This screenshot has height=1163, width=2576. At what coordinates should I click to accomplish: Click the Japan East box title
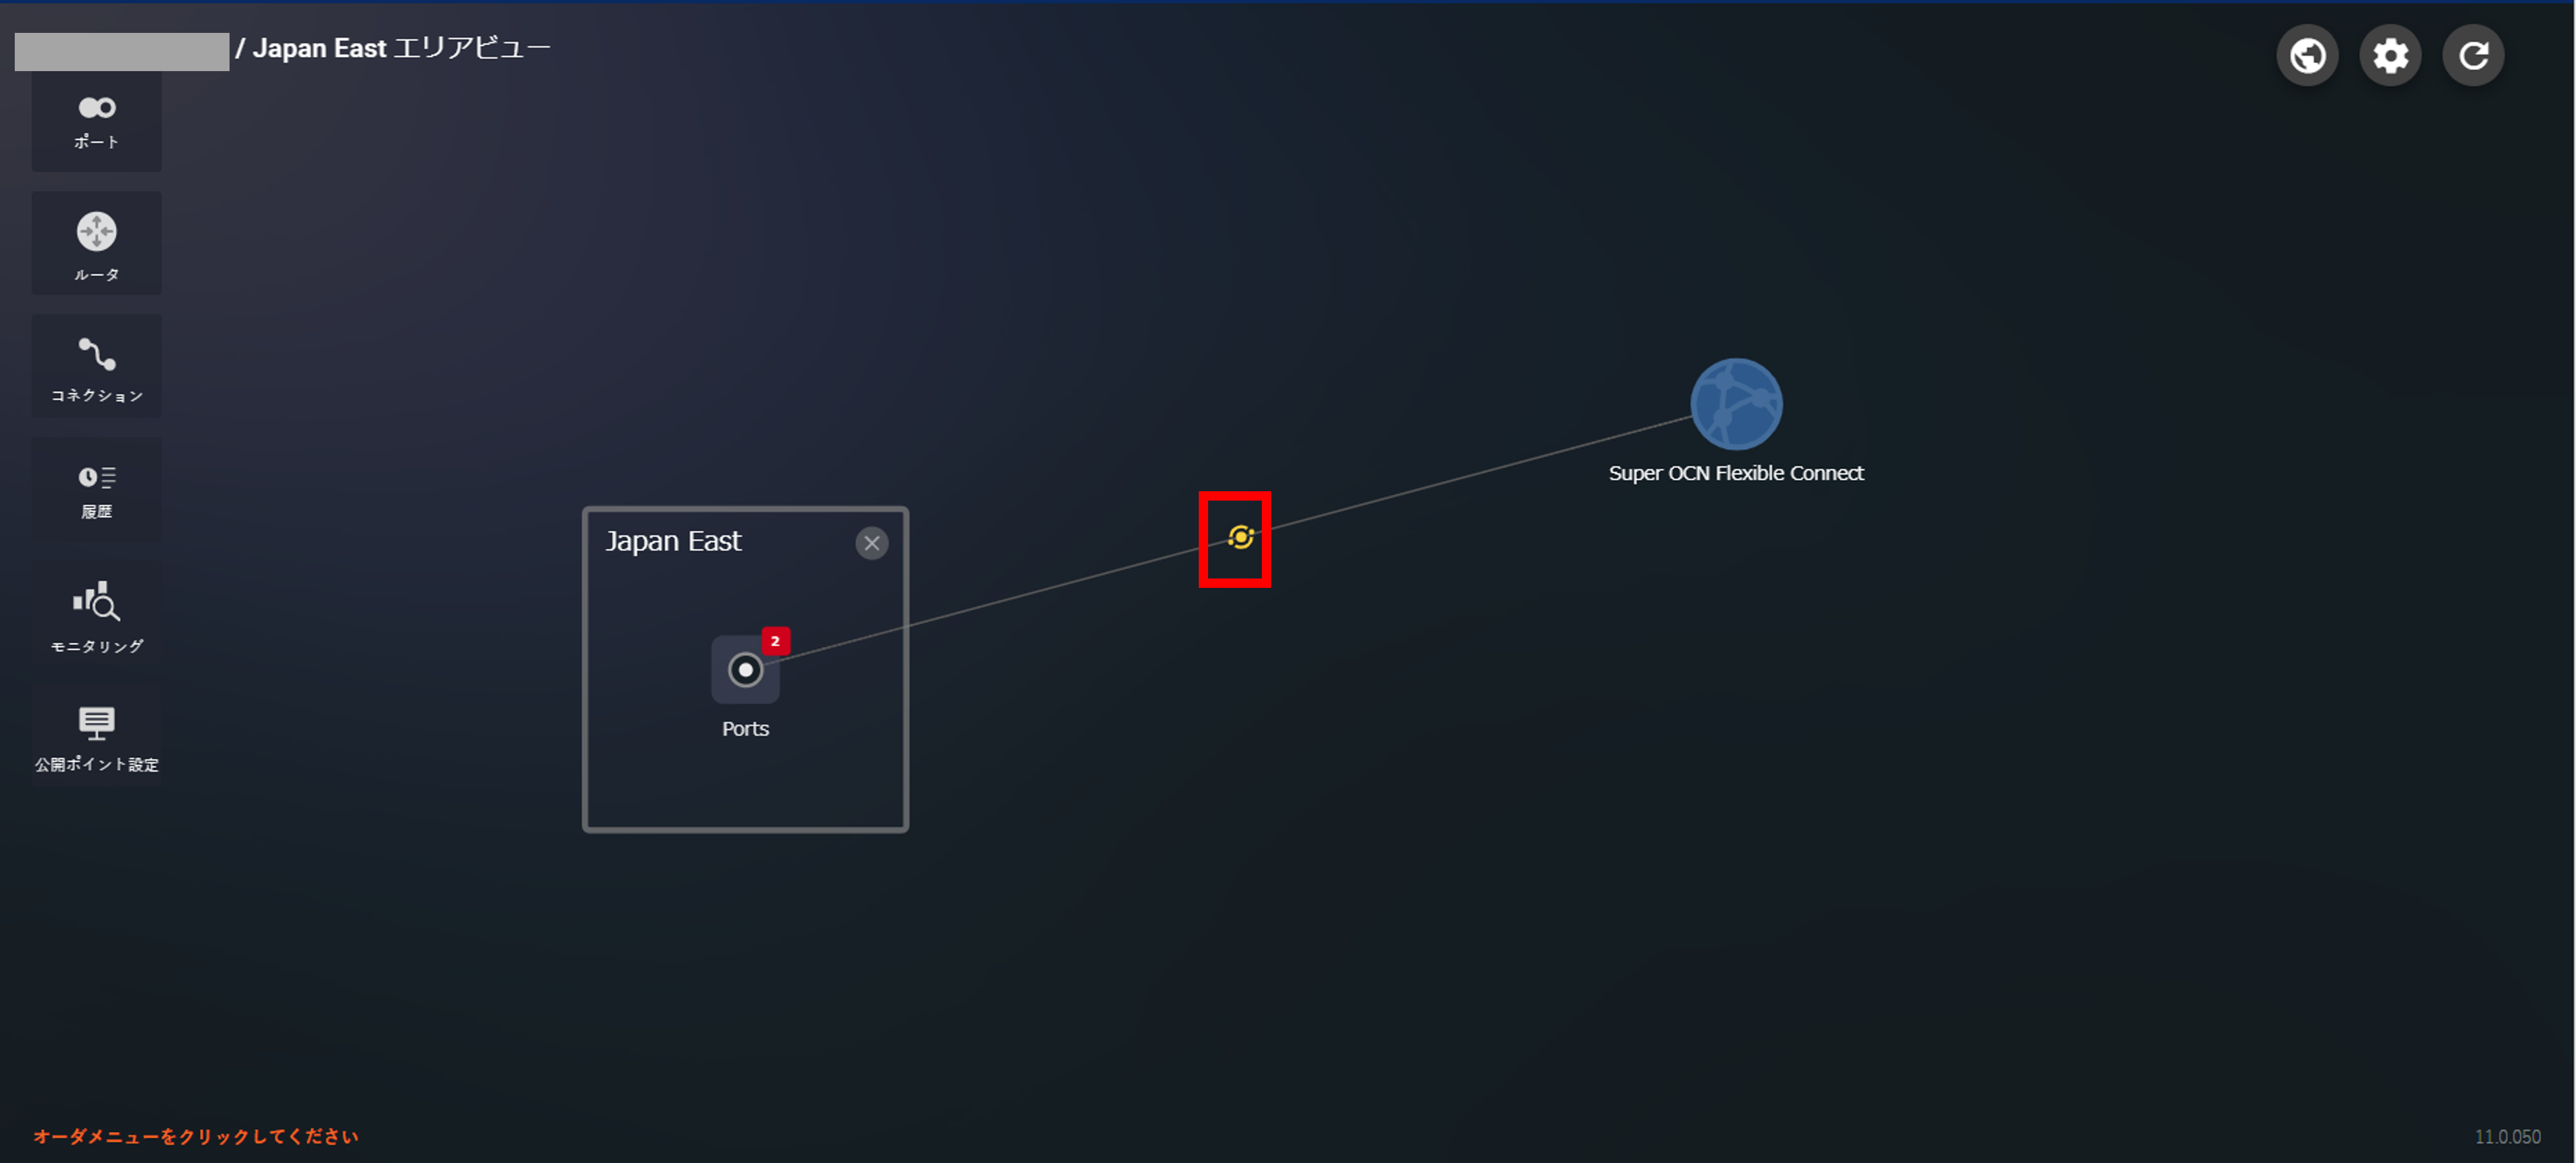[673, 541]
